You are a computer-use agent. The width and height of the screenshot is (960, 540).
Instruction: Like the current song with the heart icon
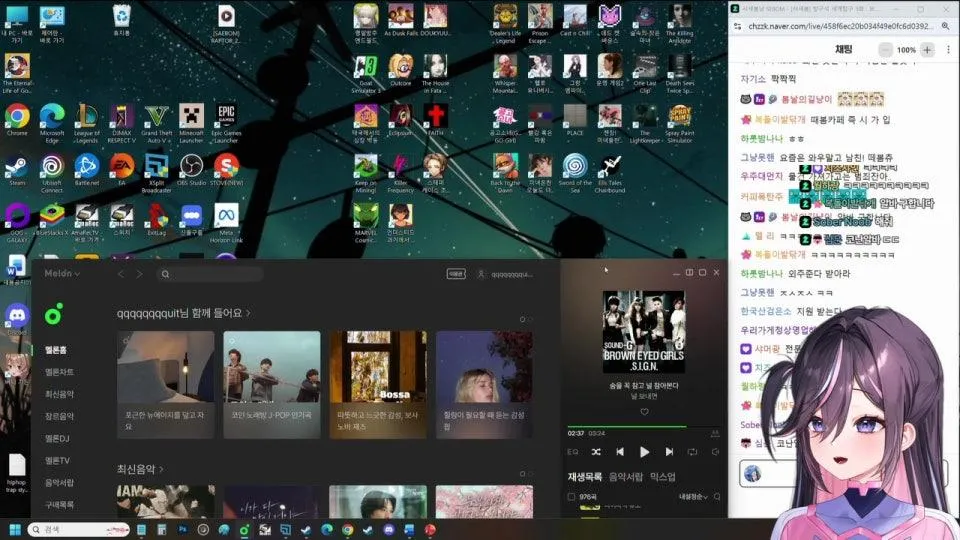644,411
